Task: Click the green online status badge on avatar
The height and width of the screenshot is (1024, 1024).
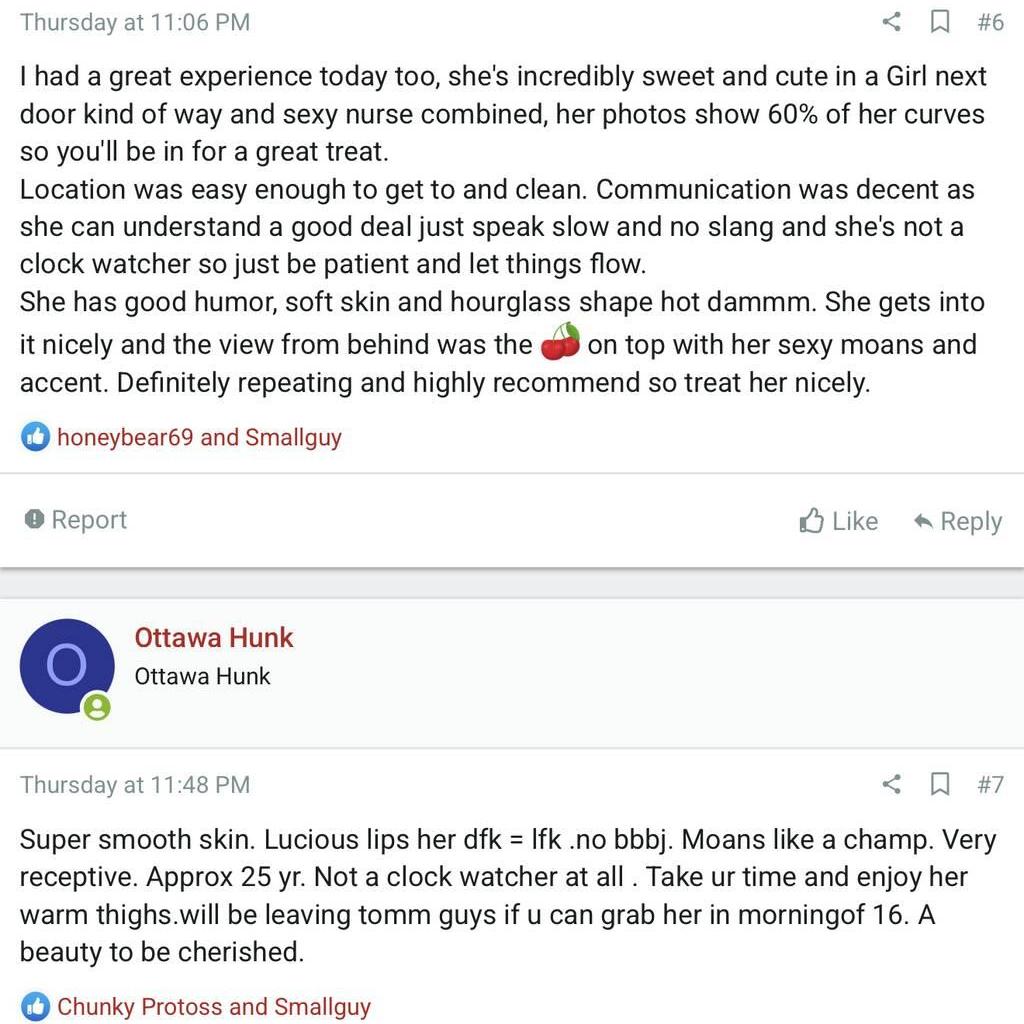Action: 96,707
